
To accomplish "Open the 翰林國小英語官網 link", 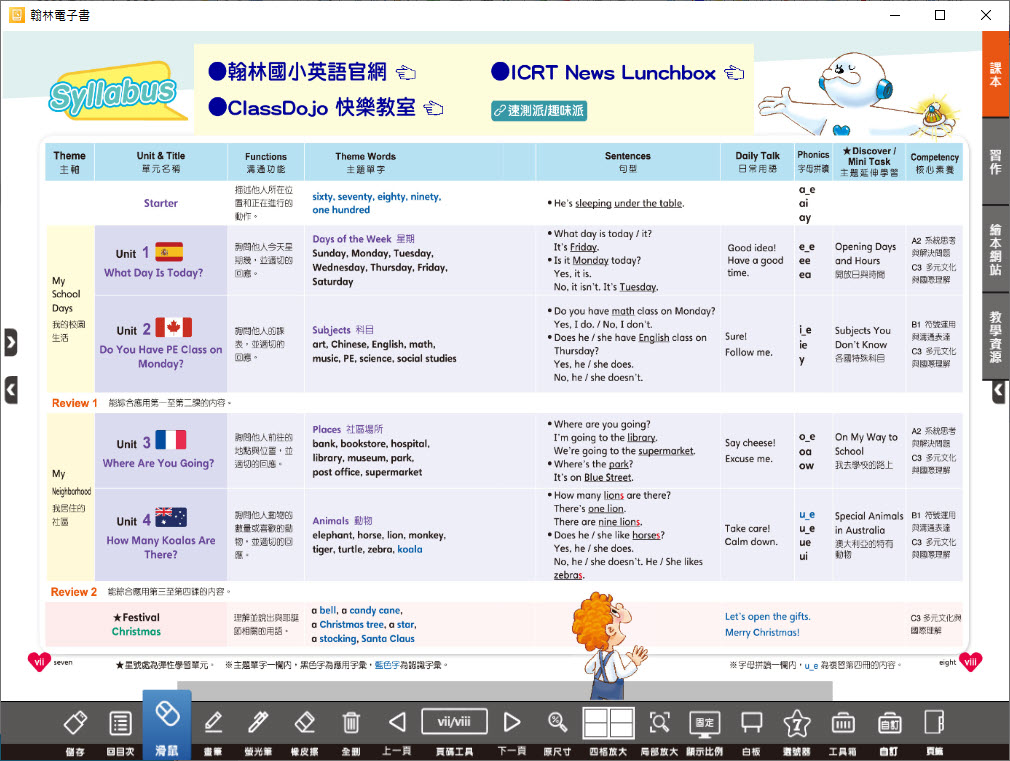I will point(310,72).
